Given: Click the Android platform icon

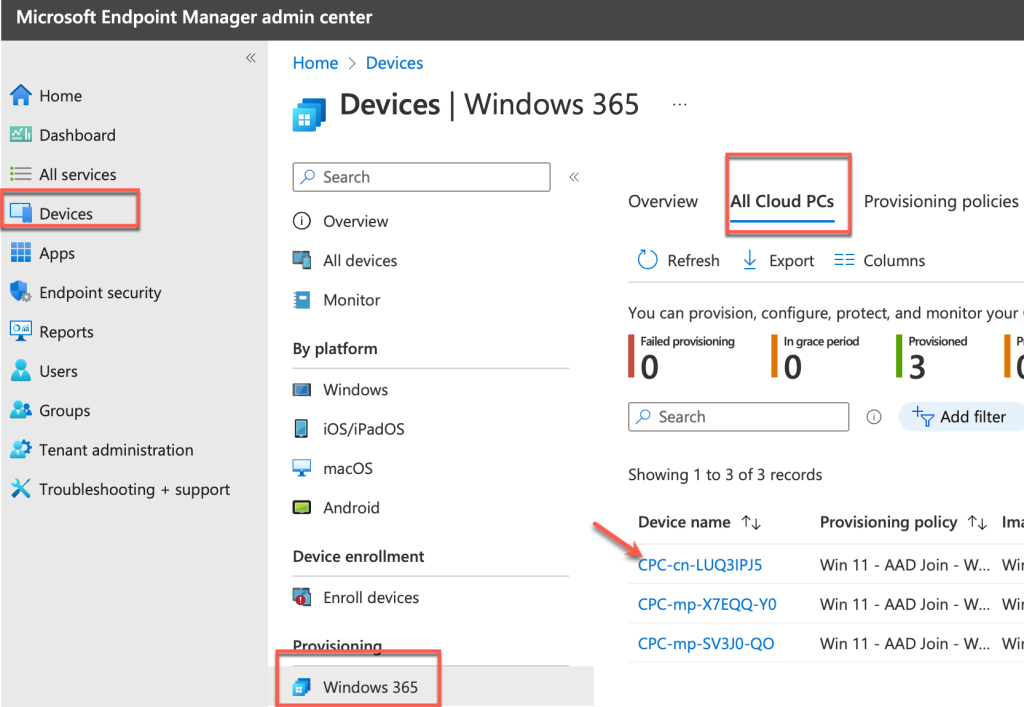Looking at the screenshot, I should 302,507.
